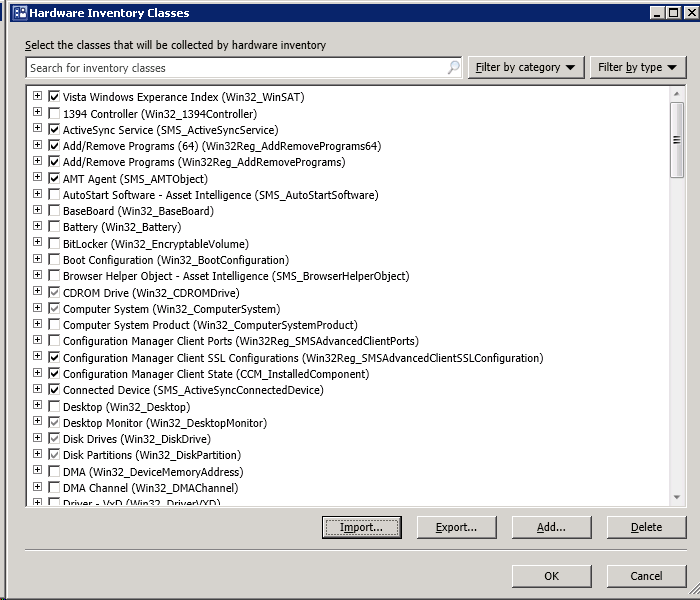Expand Browser Helper Object node
The image size is (700, 600).
[38, 275]
